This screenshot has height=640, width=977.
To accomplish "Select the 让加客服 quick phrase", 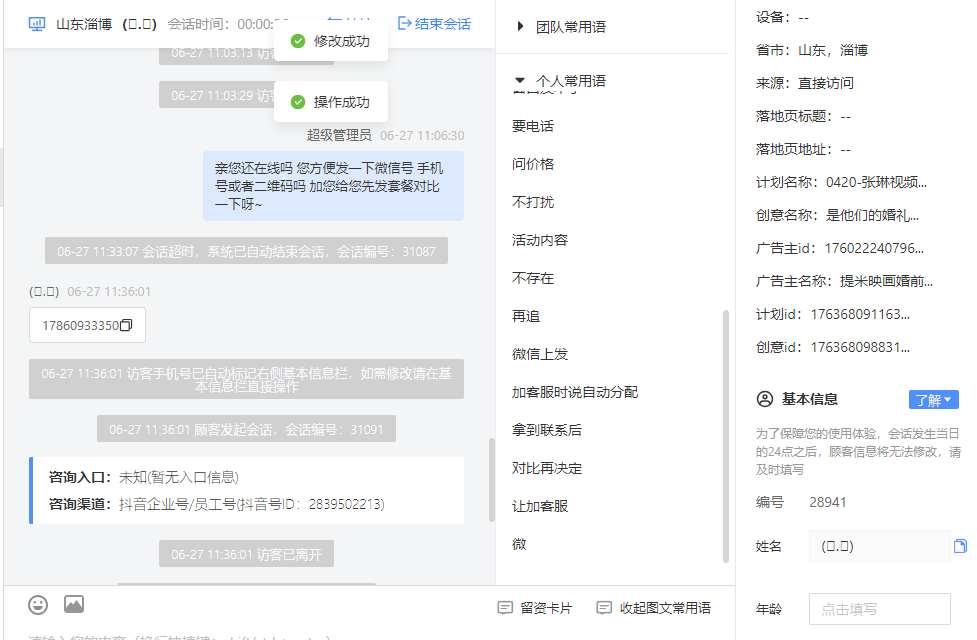I will coord(540,506).
